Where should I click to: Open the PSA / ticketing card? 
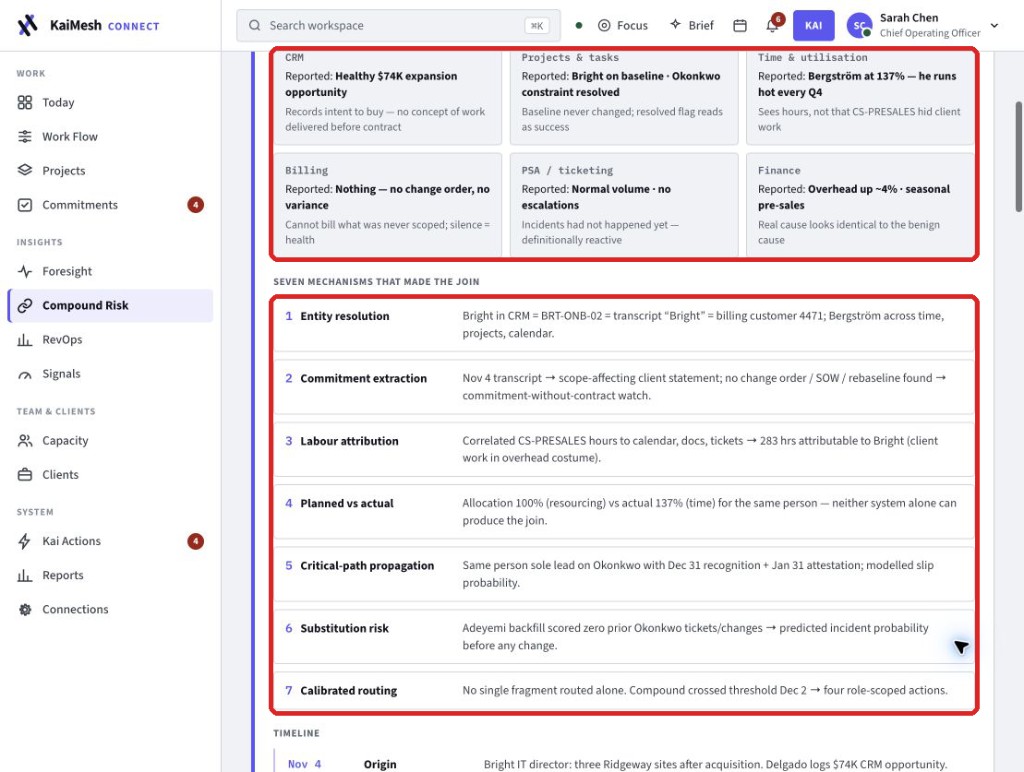pos(624,205)
